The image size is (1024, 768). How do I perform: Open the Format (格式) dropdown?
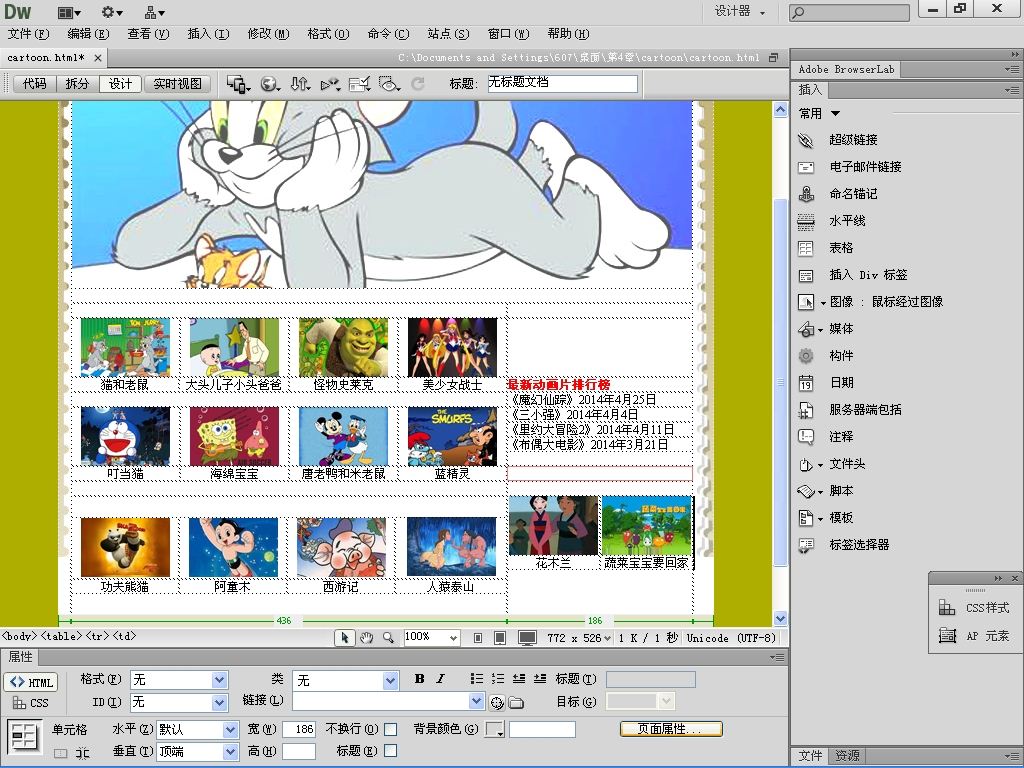coord(219,680)
